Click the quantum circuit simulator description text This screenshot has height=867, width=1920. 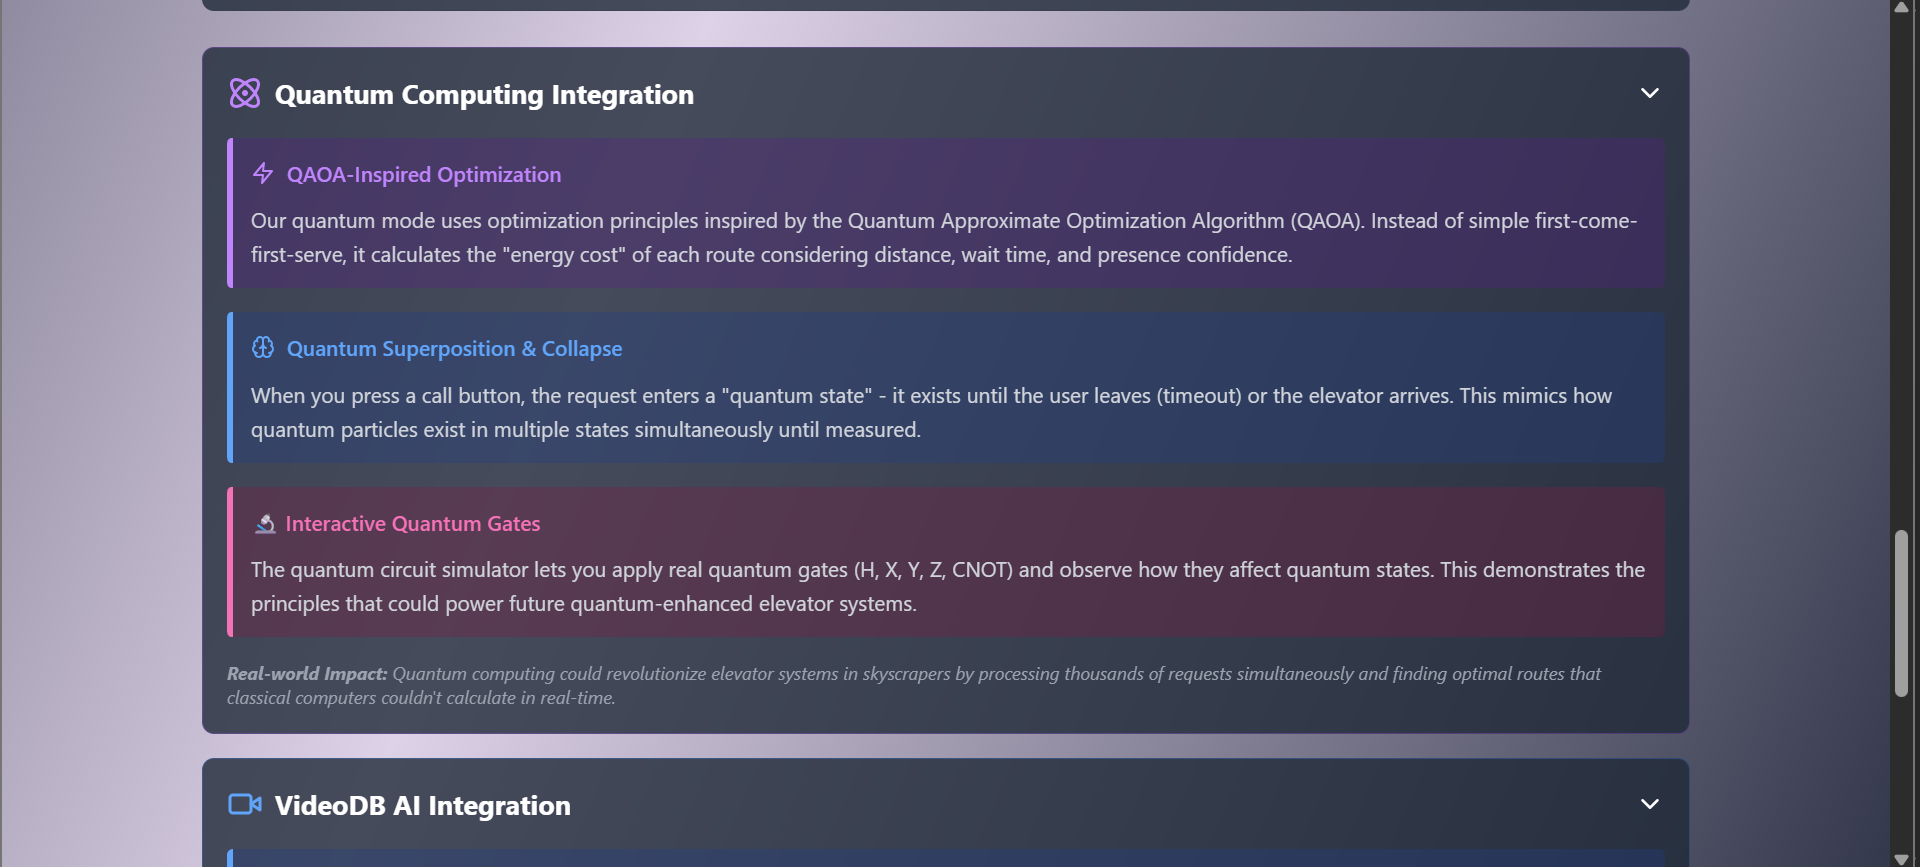coord(948,586)
